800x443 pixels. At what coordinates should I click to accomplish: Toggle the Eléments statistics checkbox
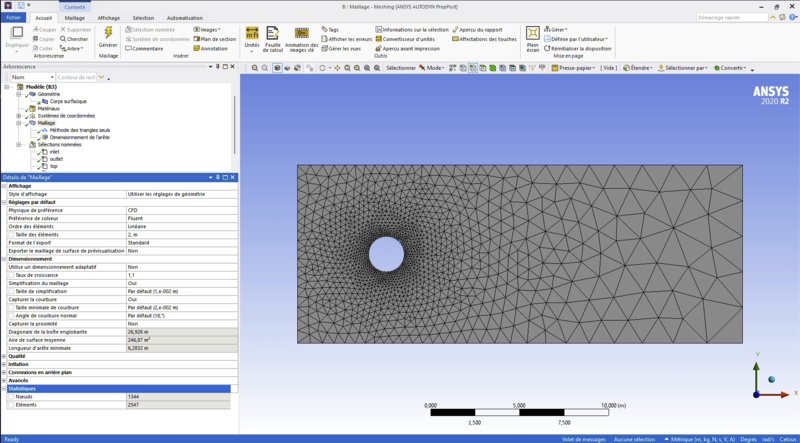coord(11,405)
